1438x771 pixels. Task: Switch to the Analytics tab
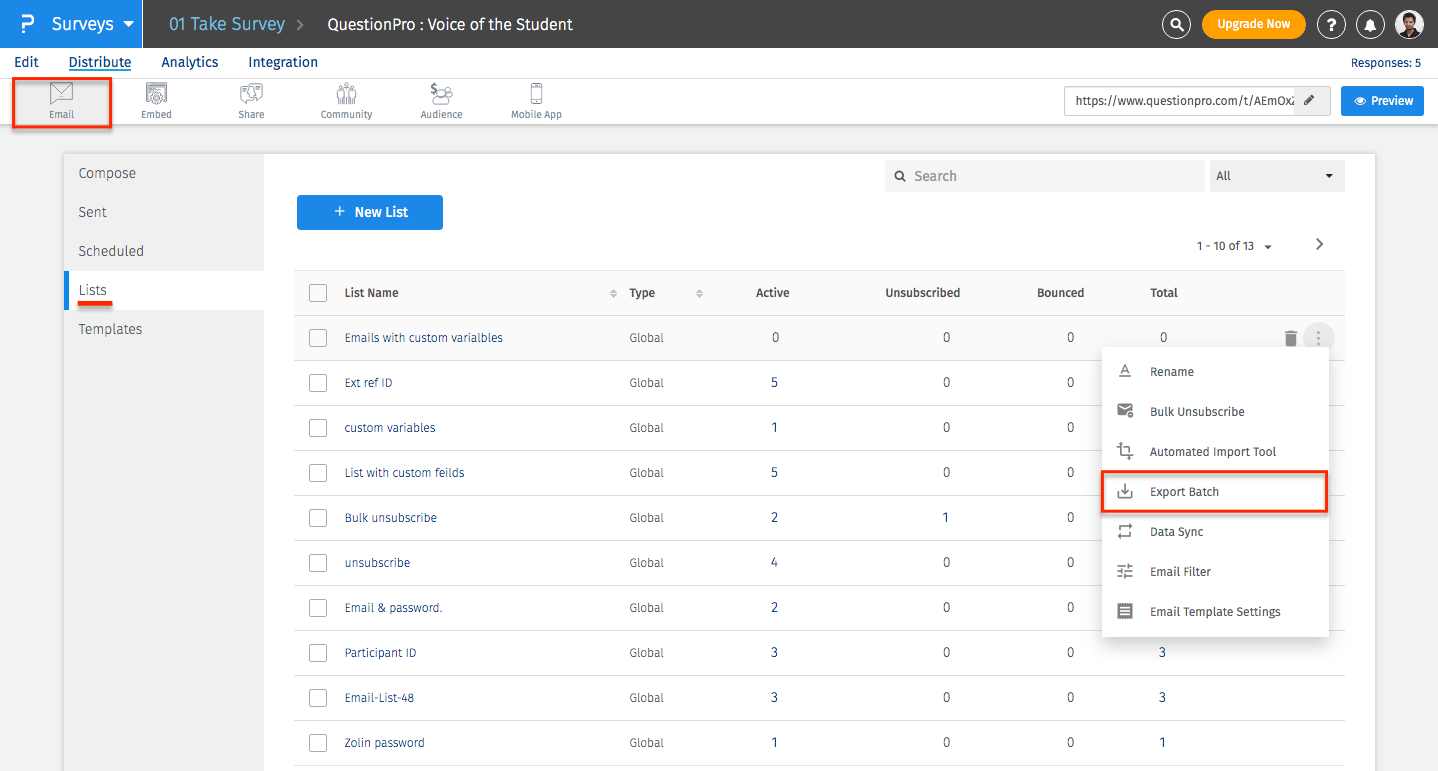(189, 62)
